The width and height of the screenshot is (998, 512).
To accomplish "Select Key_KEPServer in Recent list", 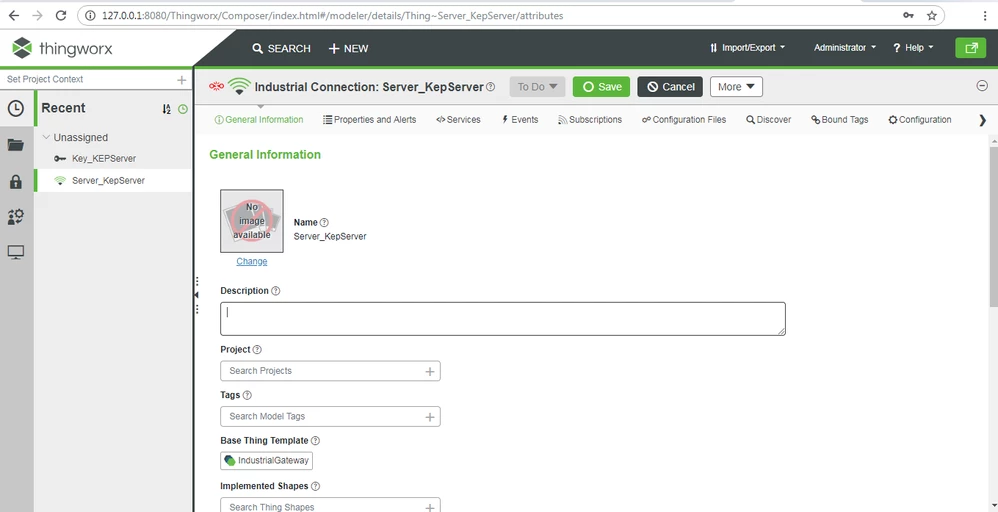I will [104, 159].
